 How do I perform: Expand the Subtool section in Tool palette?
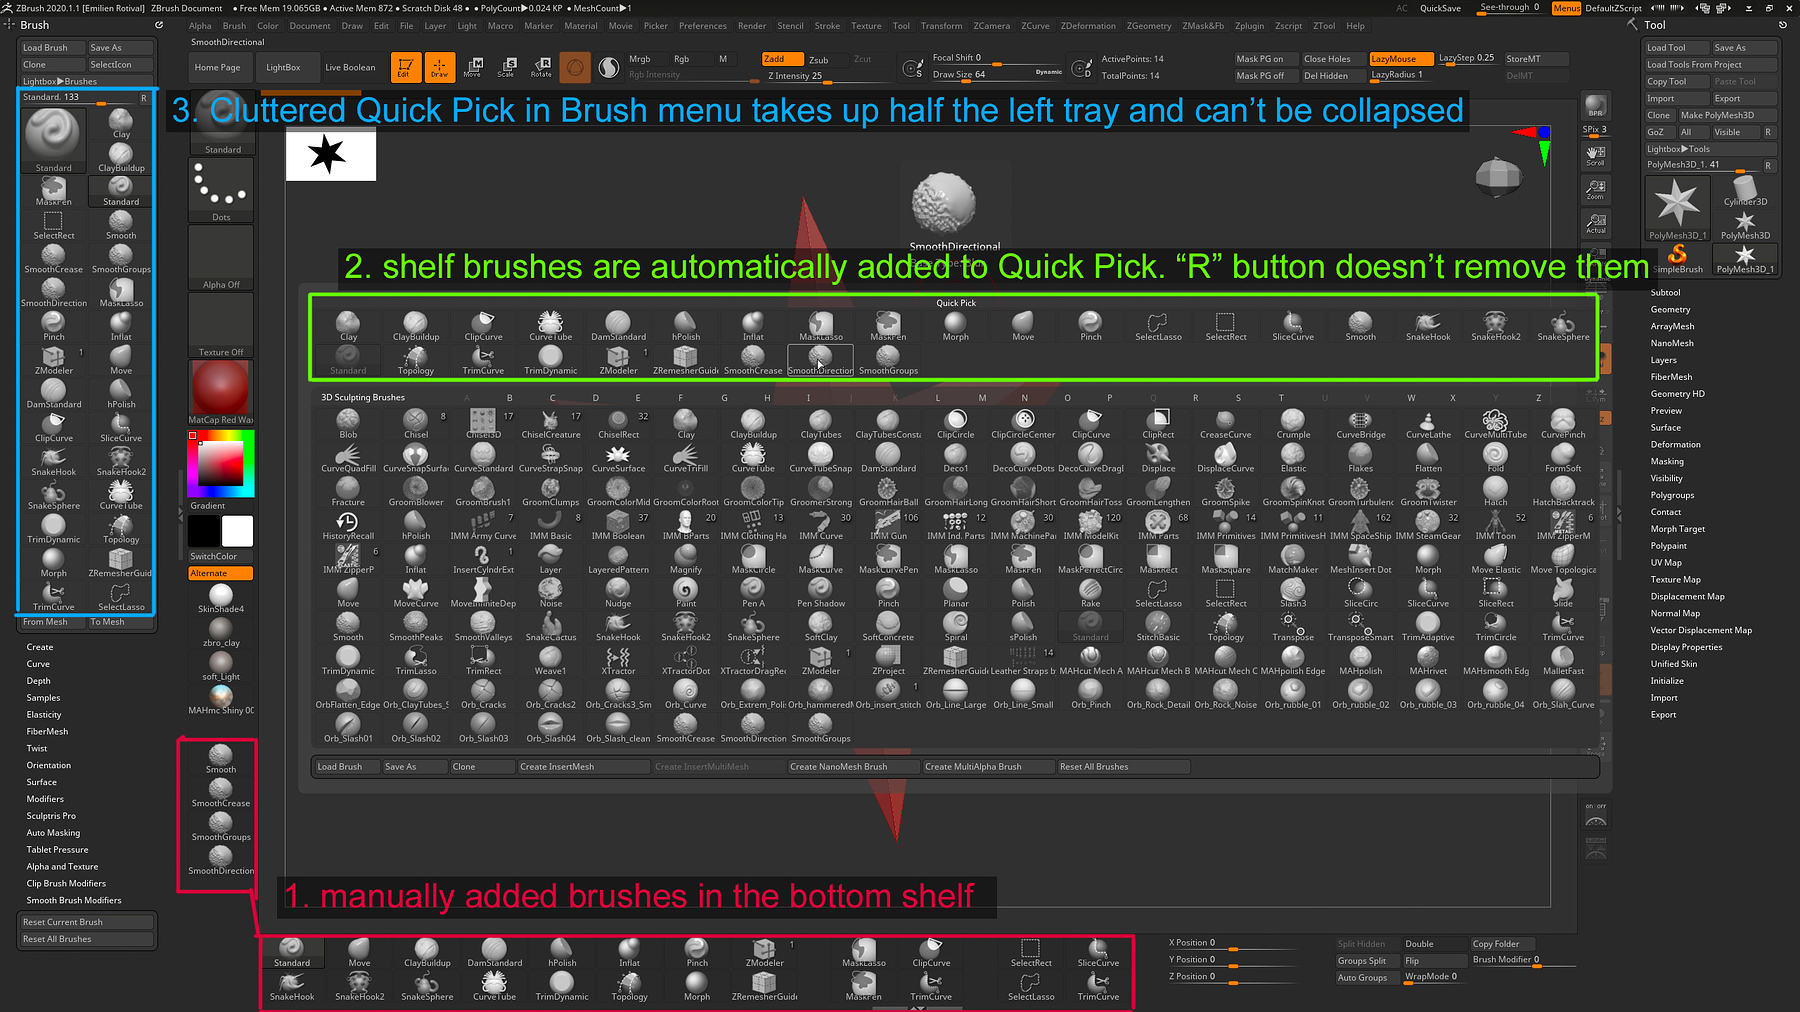(x=1666, y=292)
